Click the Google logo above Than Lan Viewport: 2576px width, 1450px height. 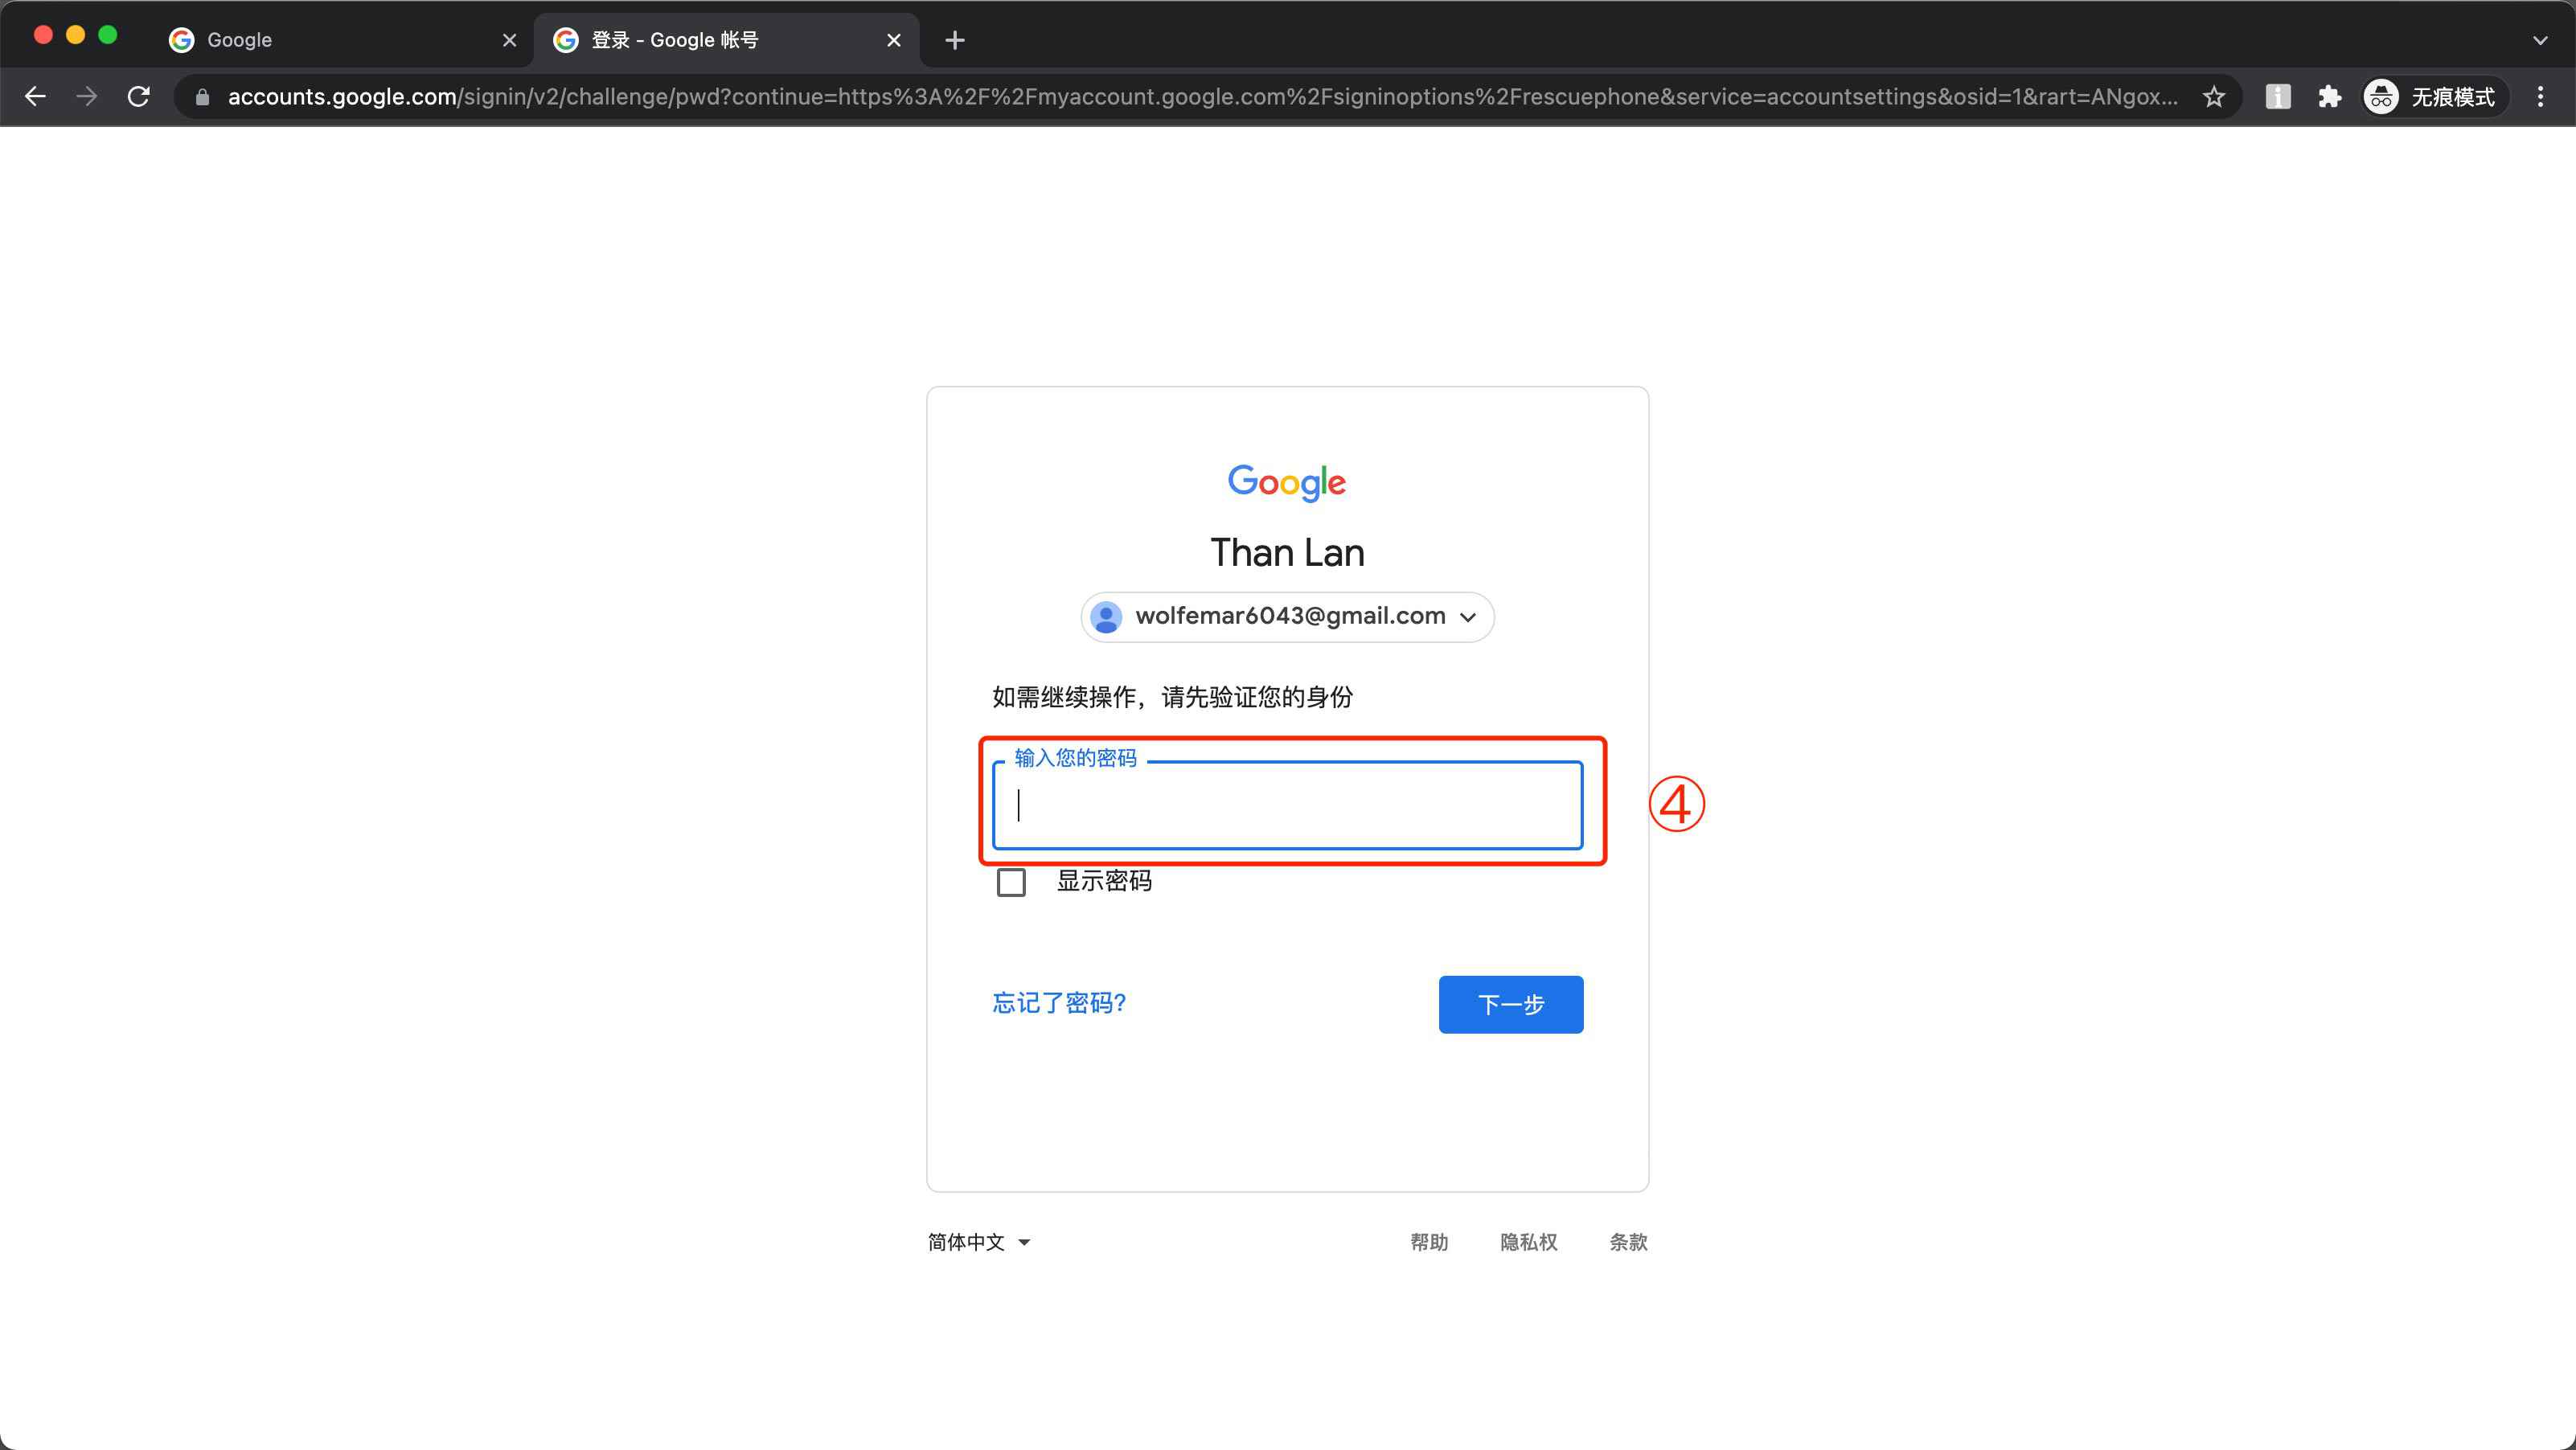tap(1287, 483)
